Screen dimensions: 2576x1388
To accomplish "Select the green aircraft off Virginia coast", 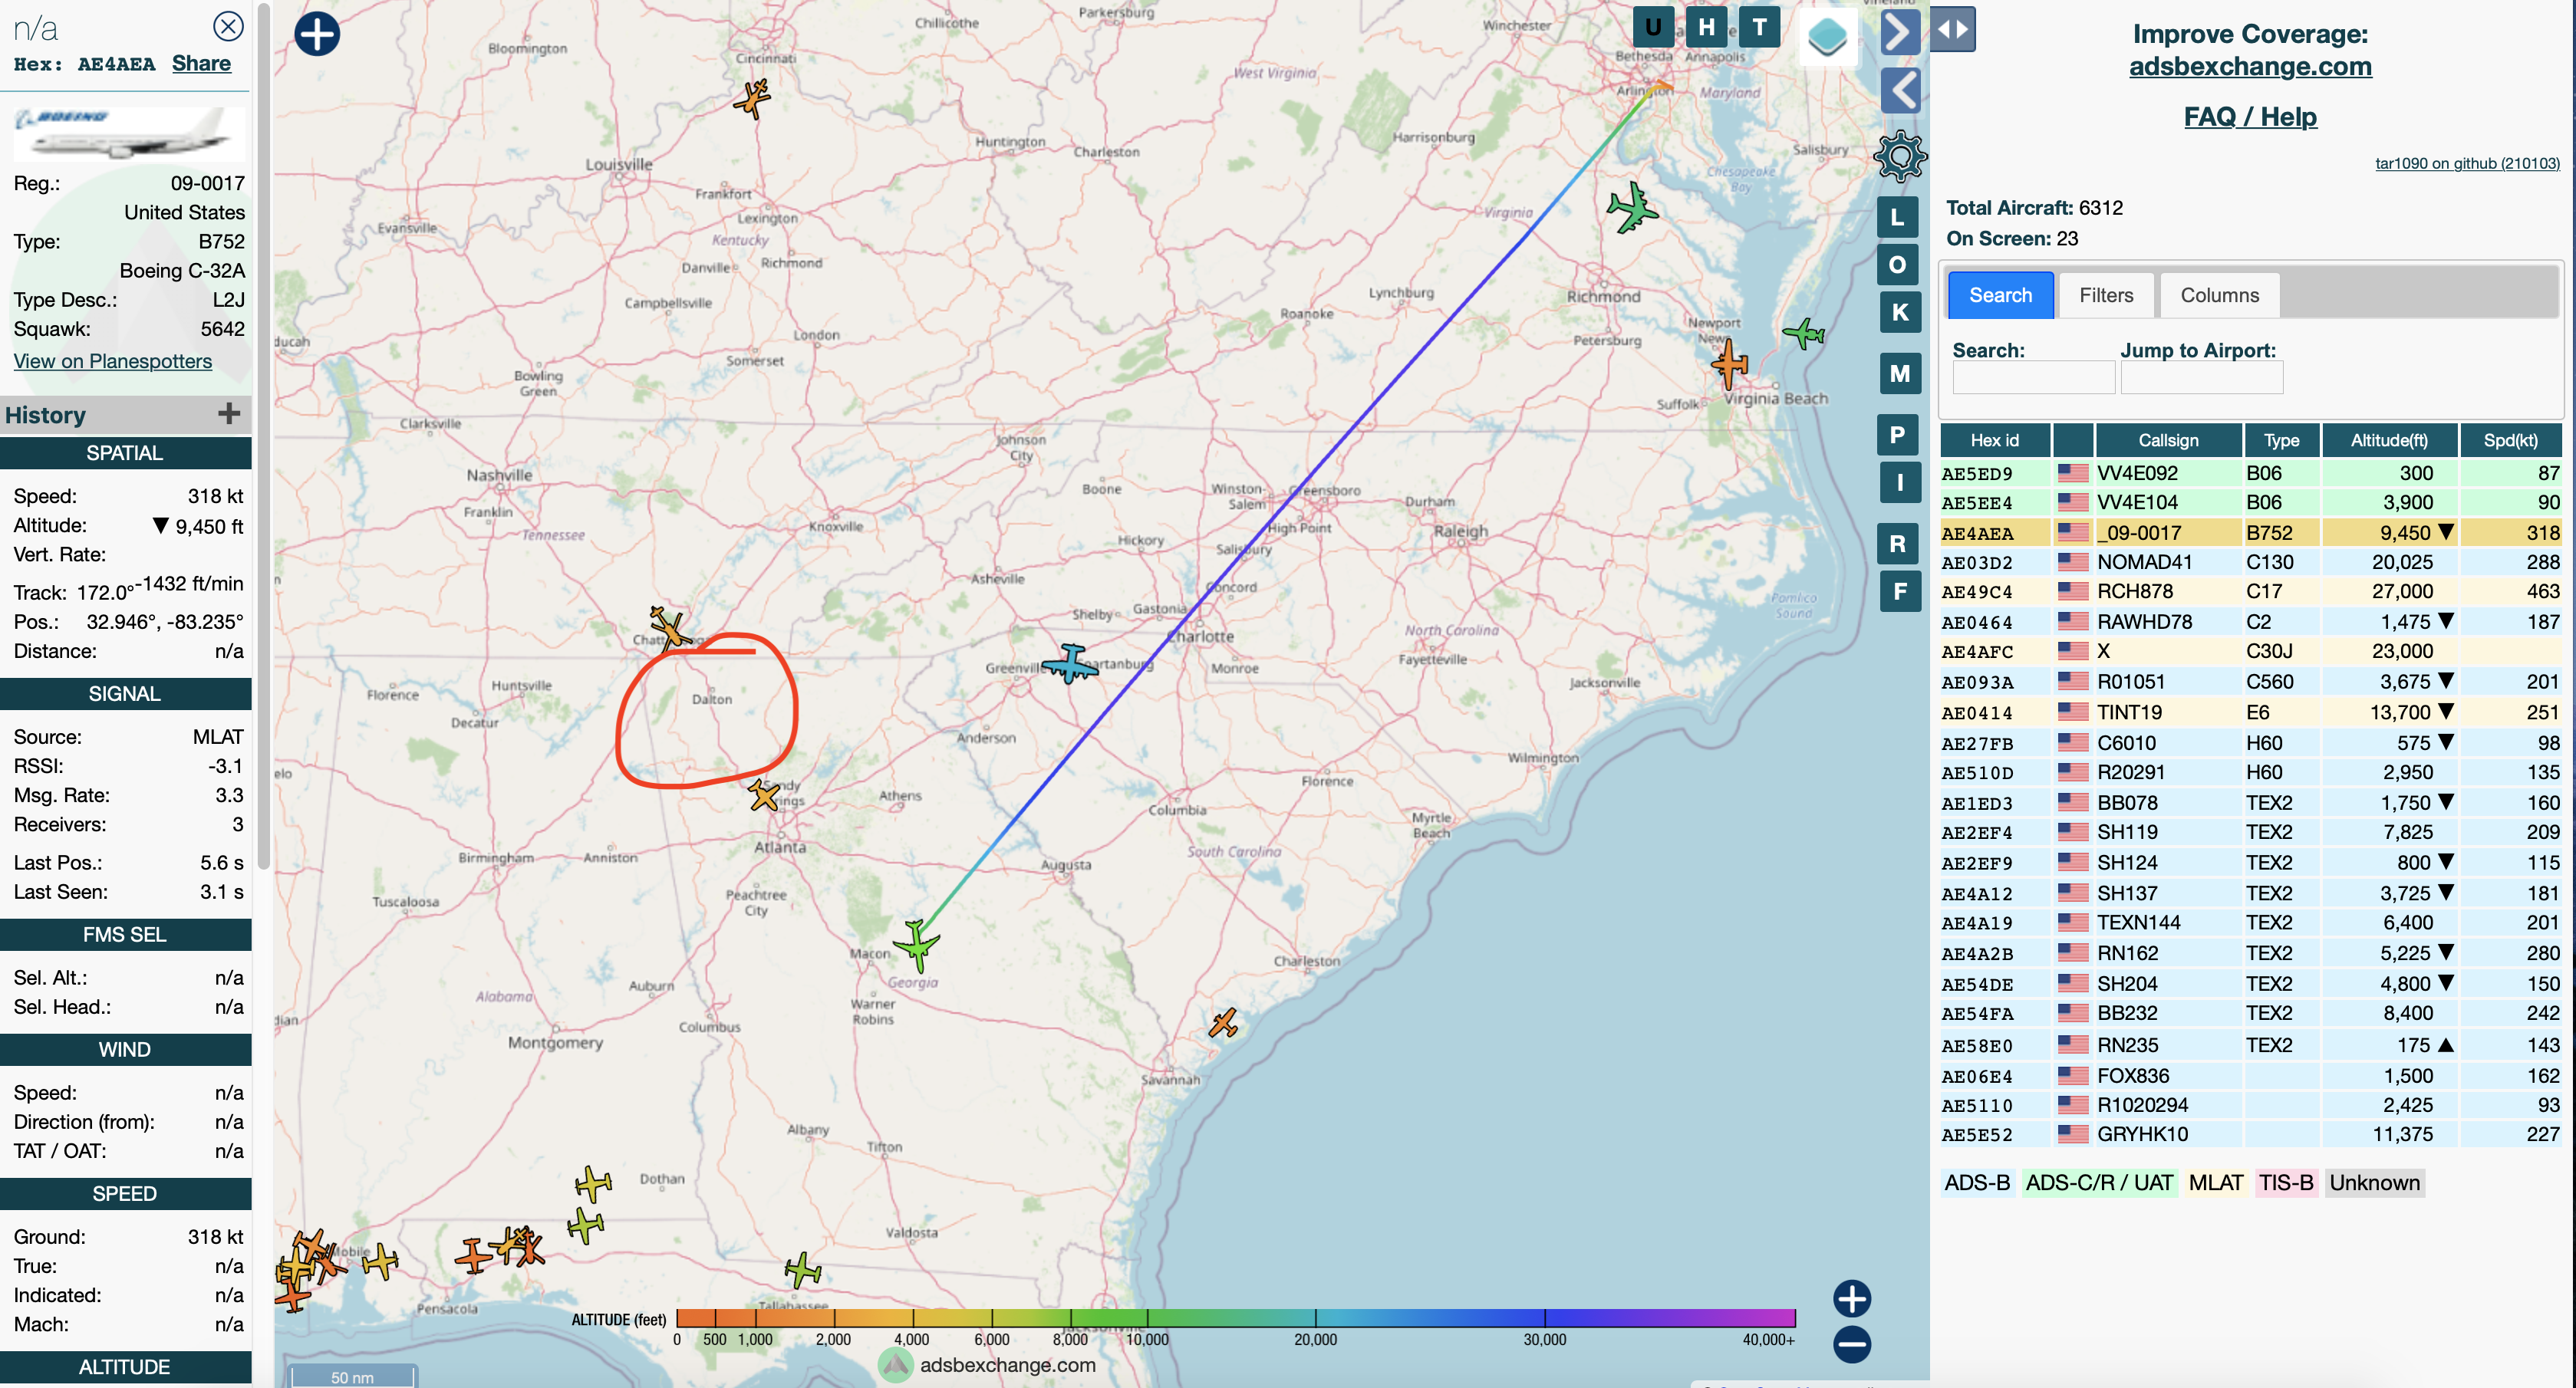I will pos(1804,333).
